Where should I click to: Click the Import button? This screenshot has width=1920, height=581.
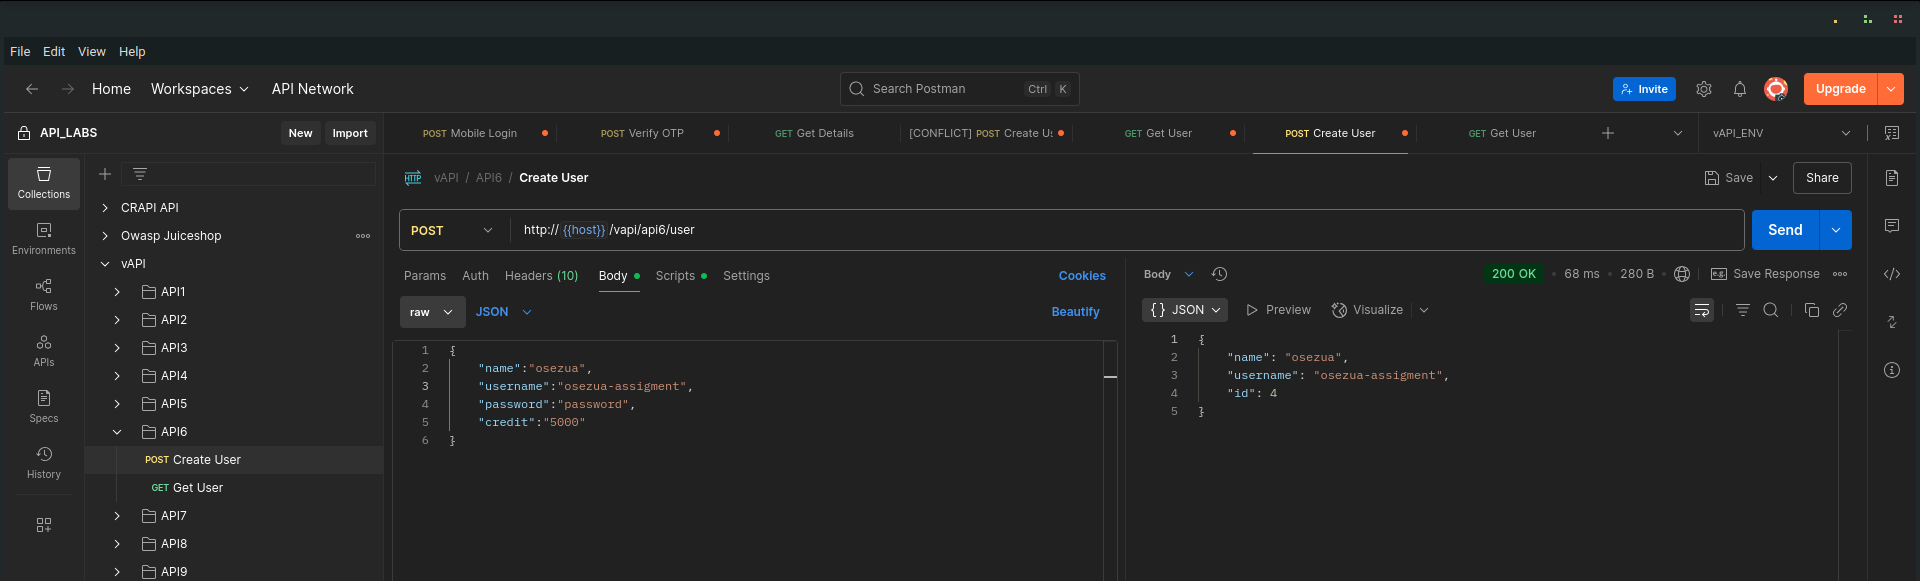point(350,133)
